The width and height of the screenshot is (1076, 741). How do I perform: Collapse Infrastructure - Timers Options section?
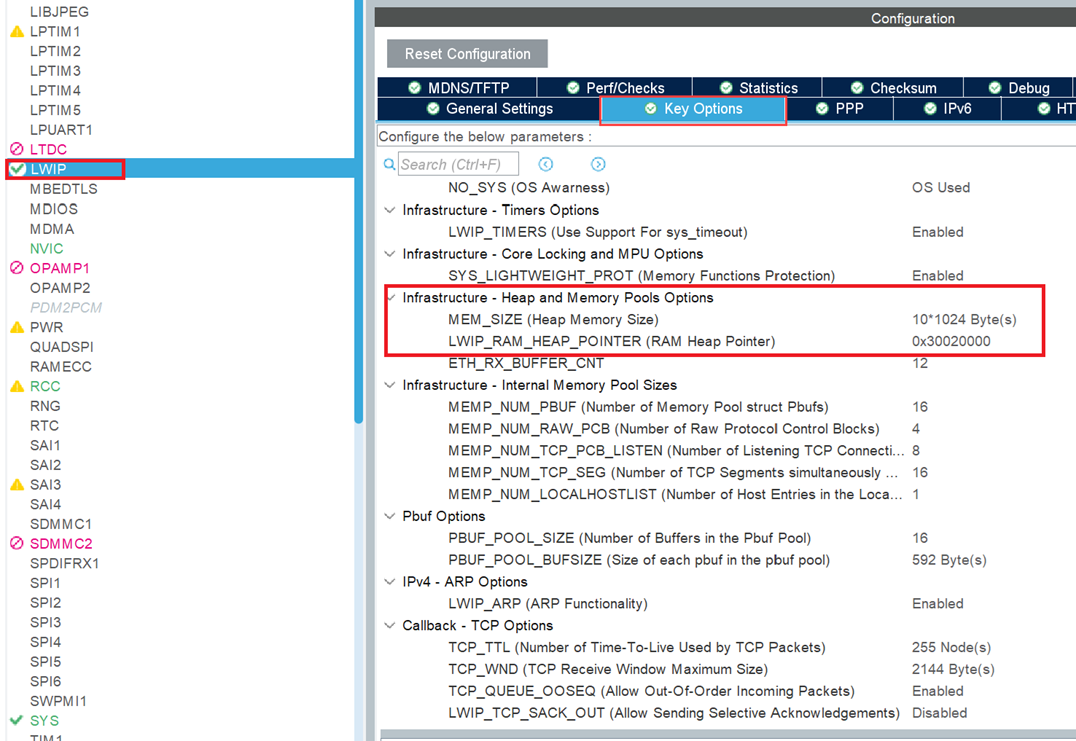coord(390,210)
